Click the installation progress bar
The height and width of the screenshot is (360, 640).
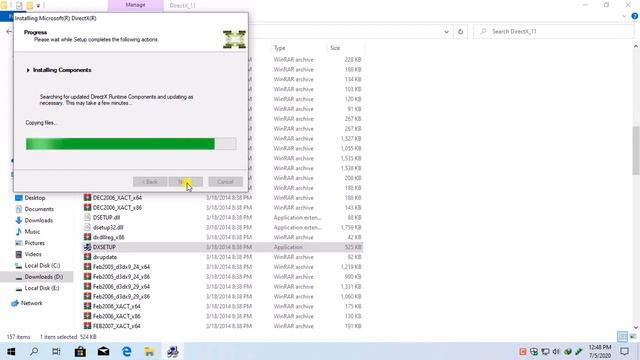tap(131, 144)
